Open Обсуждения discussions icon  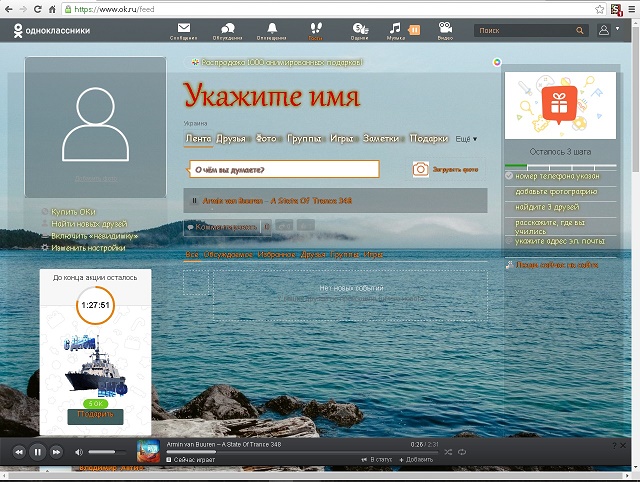(x=227, y=31)
